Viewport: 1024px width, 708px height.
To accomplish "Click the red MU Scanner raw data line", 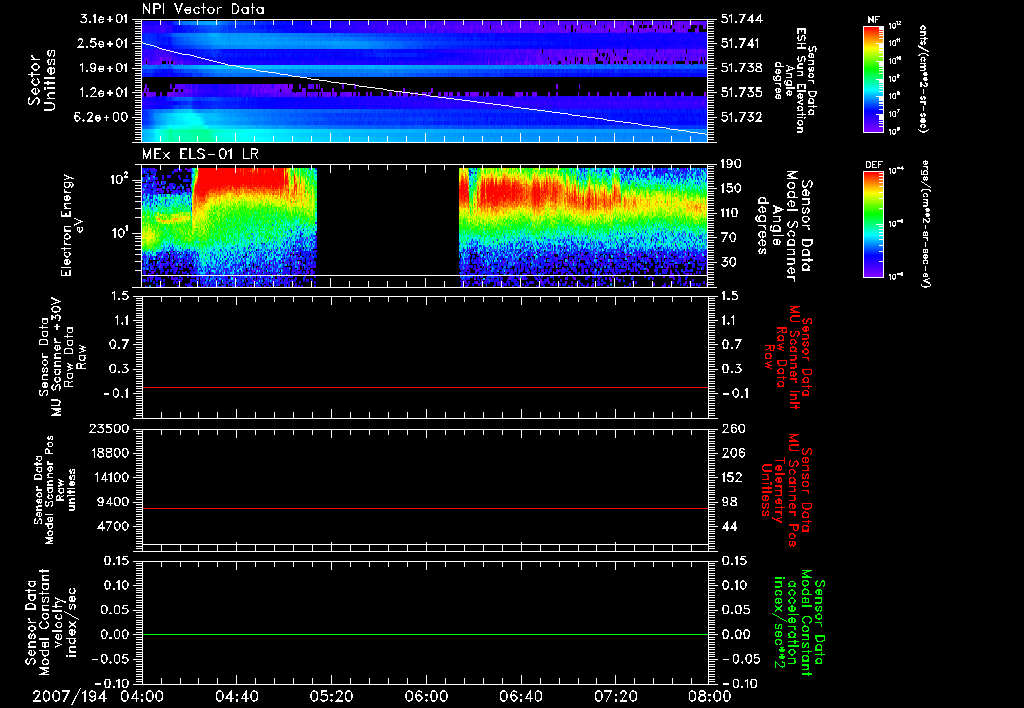I will click(x=424, y=387).
